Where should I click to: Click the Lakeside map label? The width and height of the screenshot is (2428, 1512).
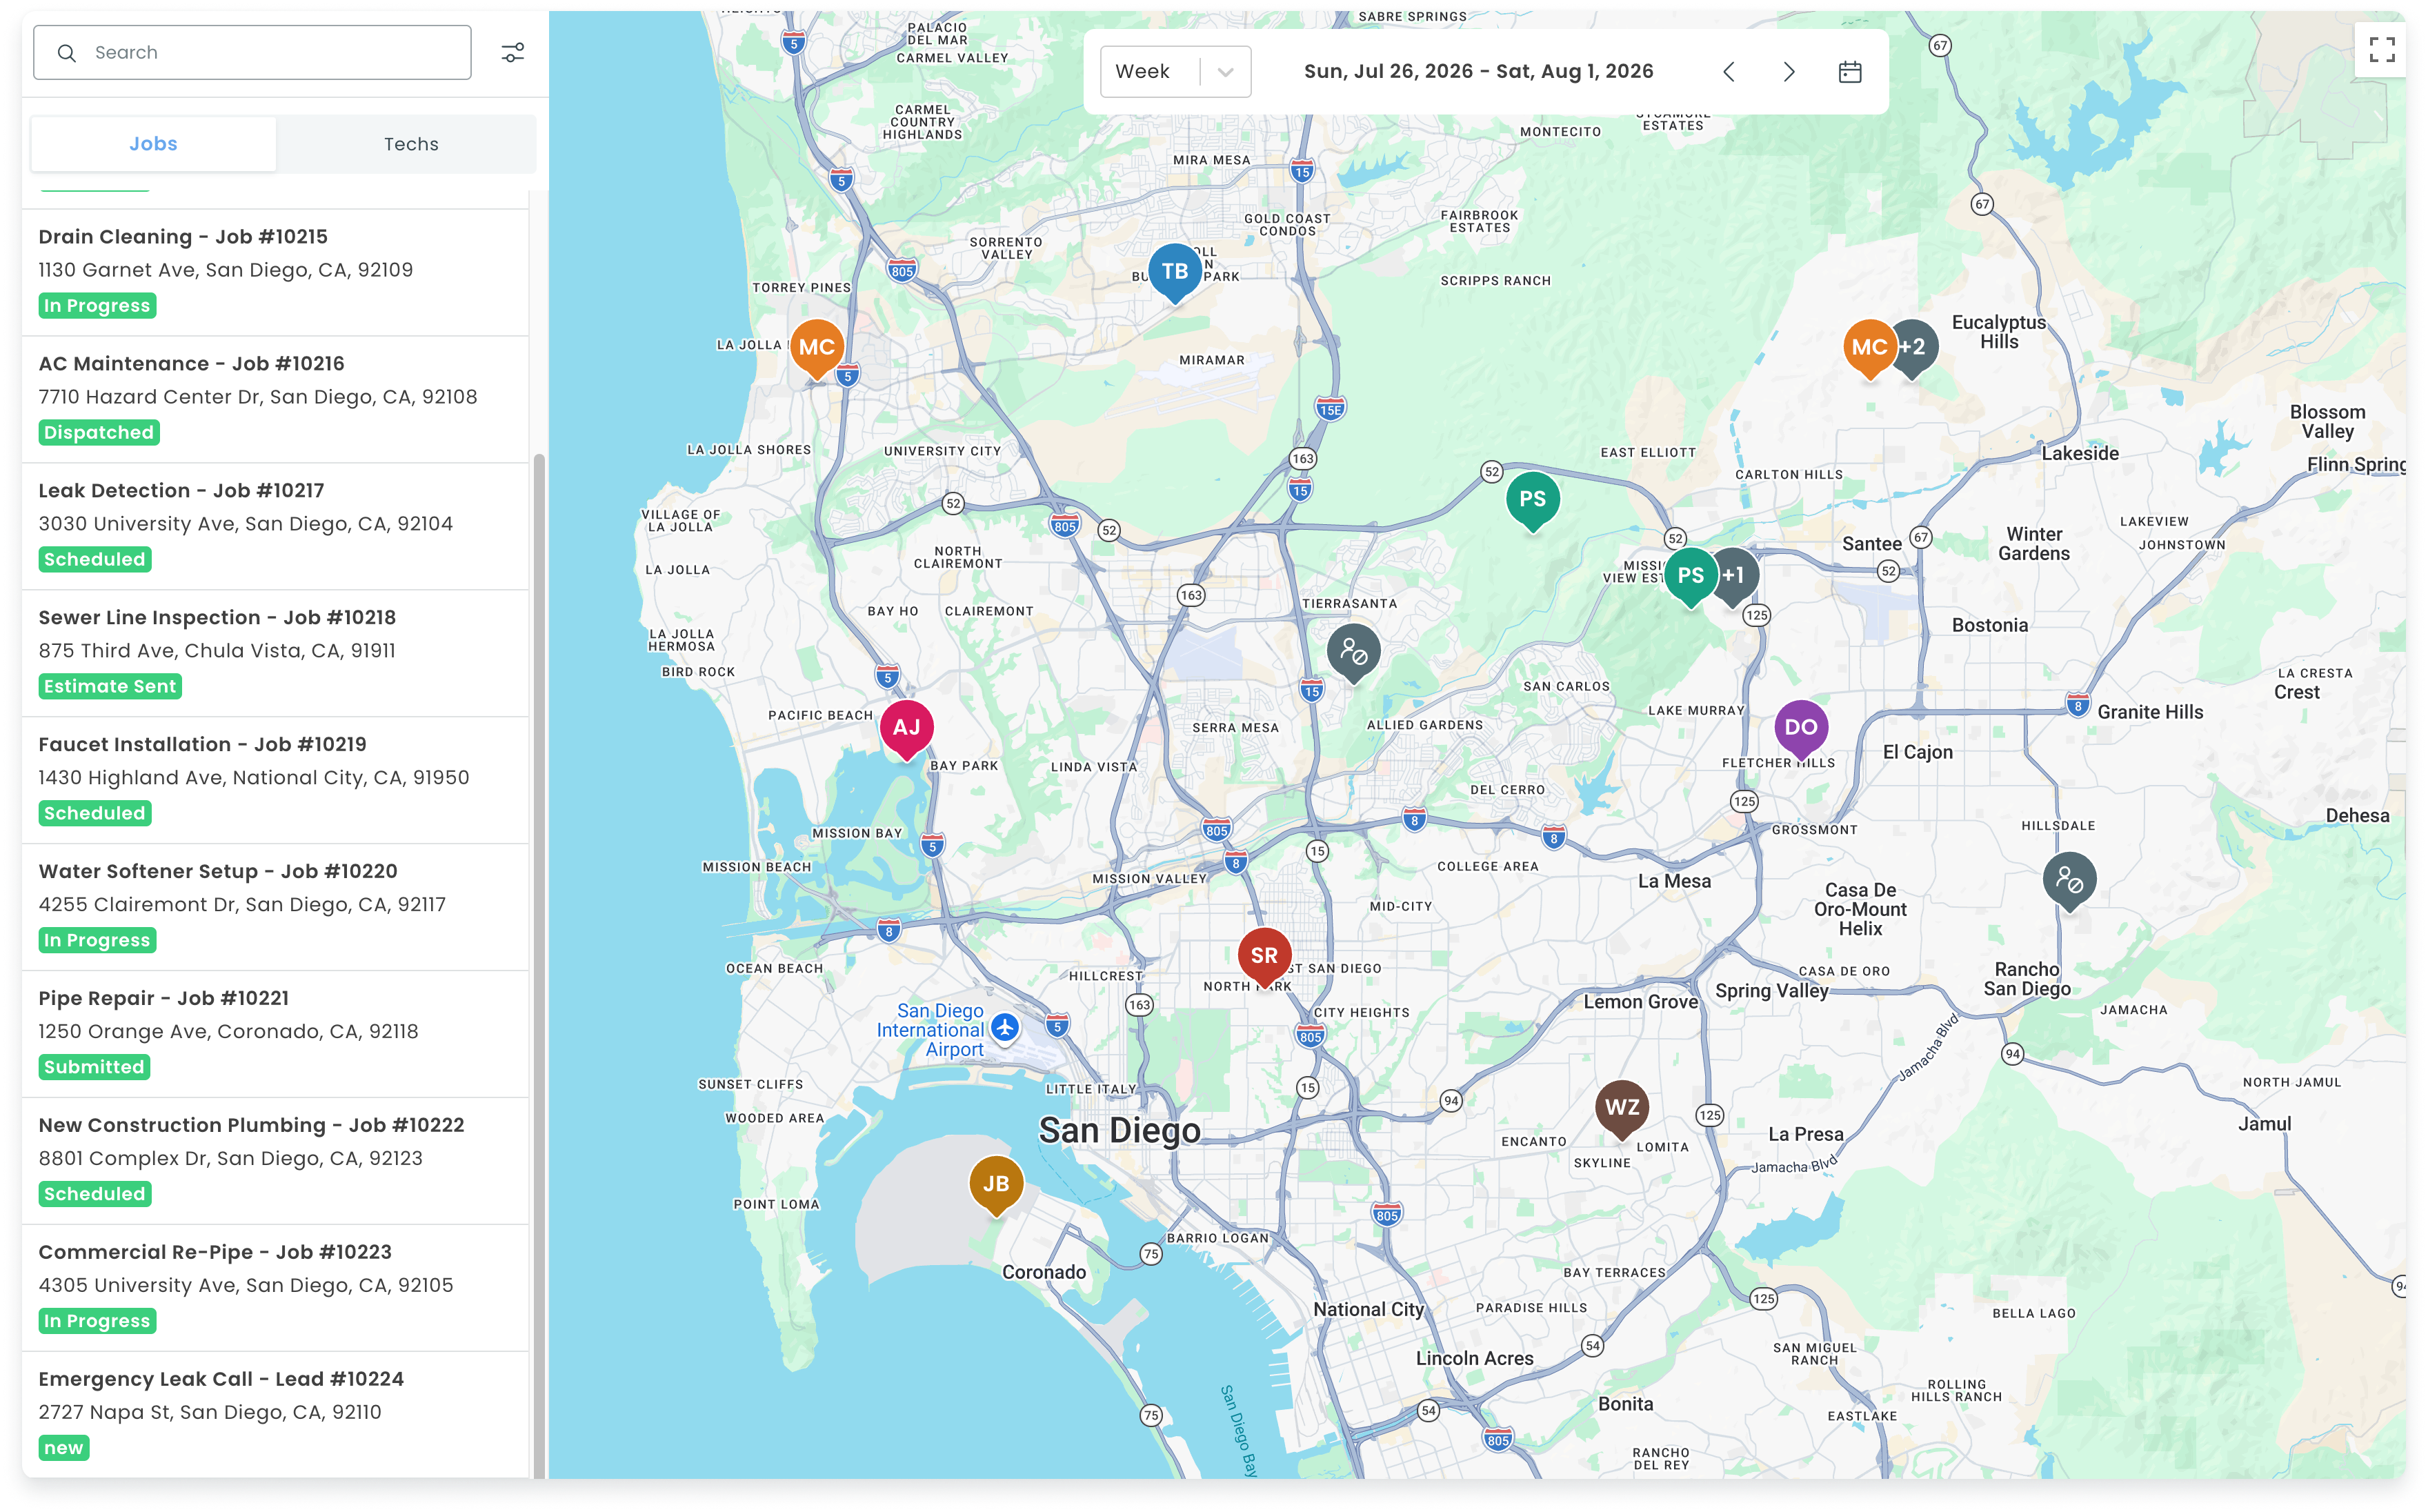pos(2080,454)
